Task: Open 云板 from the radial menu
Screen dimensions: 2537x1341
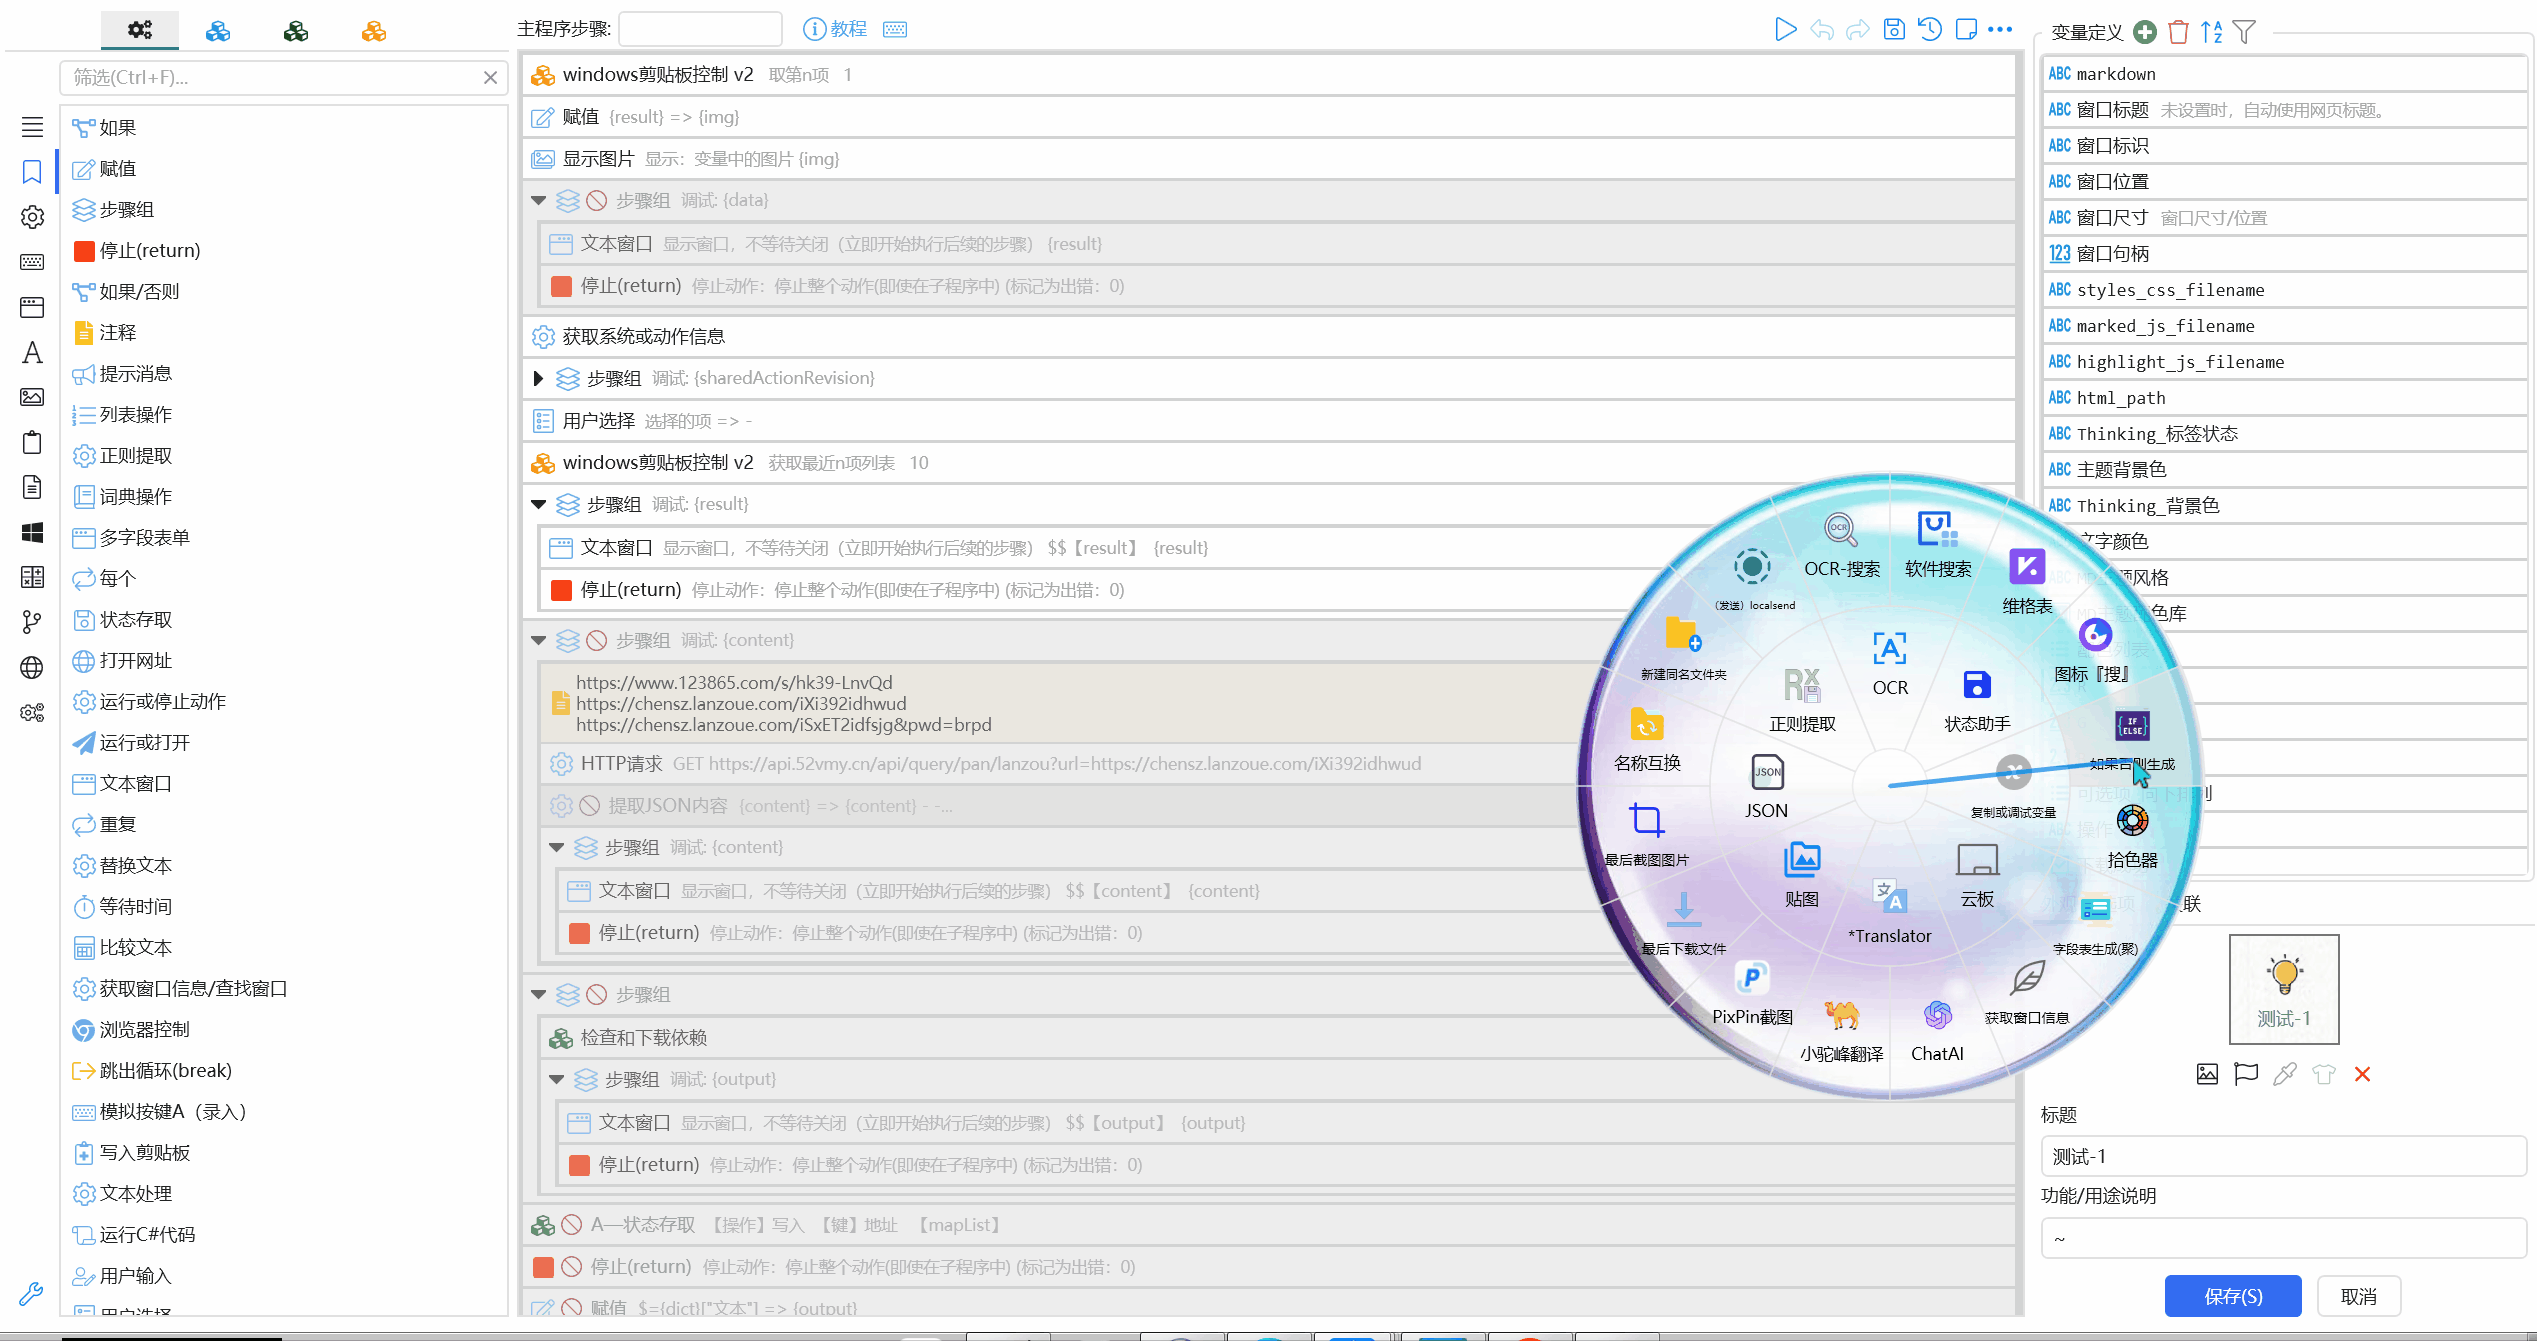Action: 1977,874
